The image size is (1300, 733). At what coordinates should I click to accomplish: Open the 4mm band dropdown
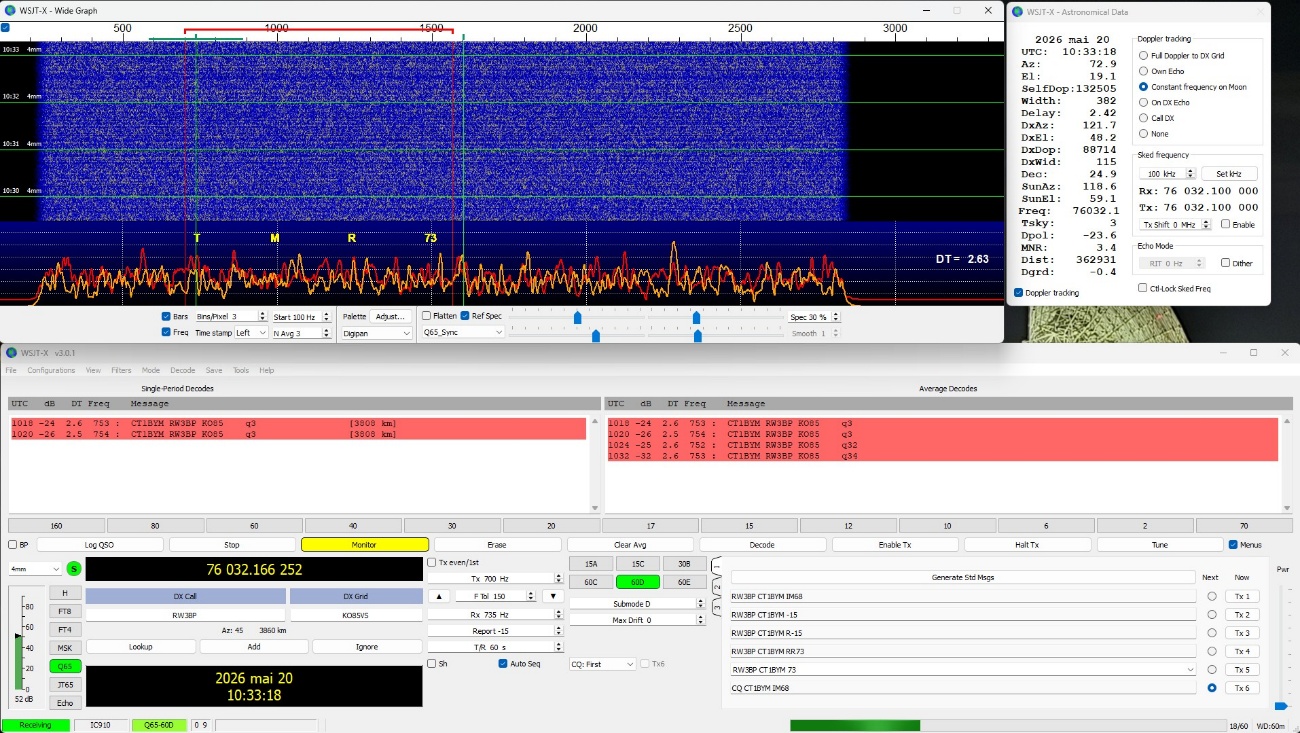(x=35, y=569)
